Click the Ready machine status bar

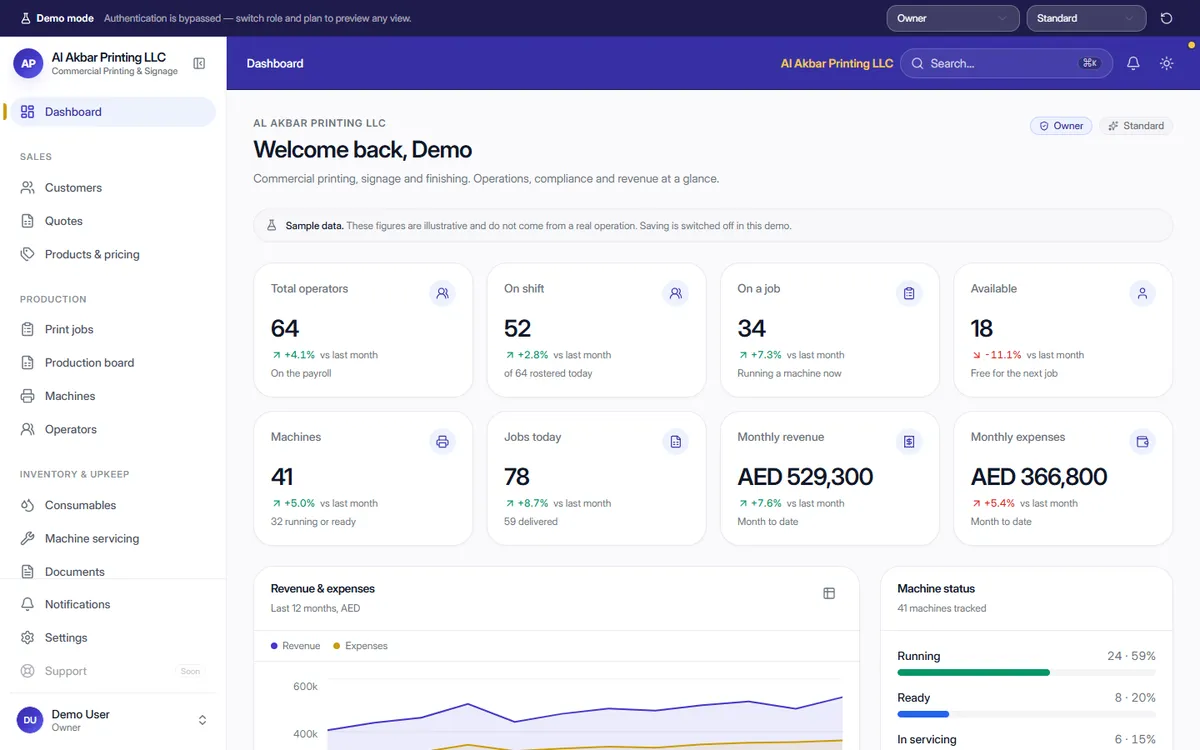[x=1026, y=714]
